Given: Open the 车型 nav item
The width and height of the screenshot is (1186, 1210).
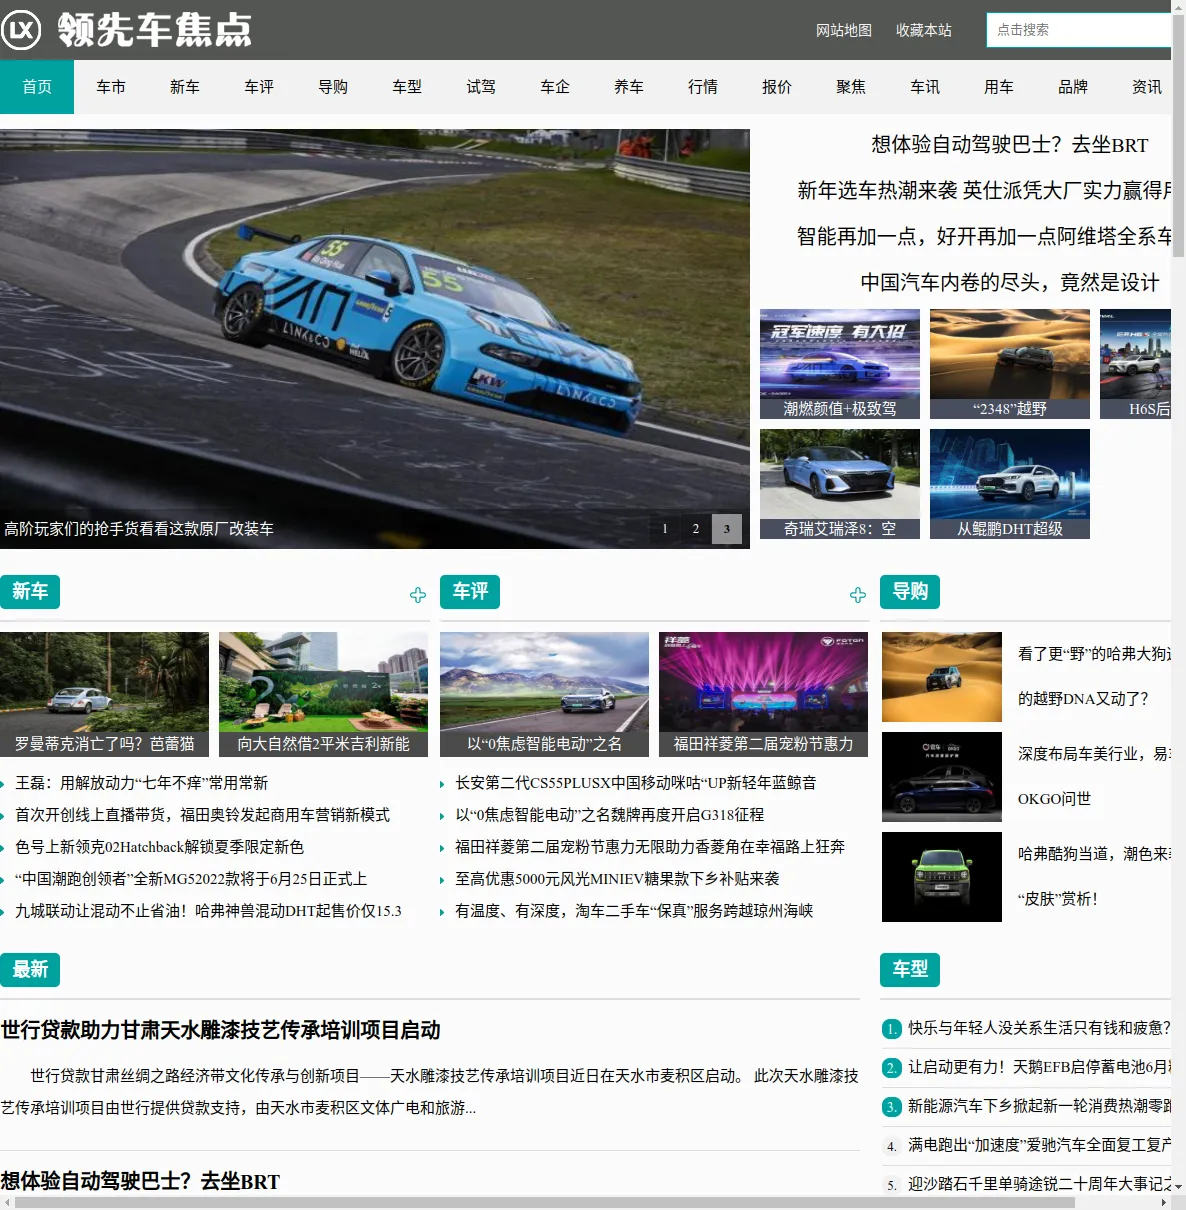Looking at the screenshot, I should click(x=407, y=87).
